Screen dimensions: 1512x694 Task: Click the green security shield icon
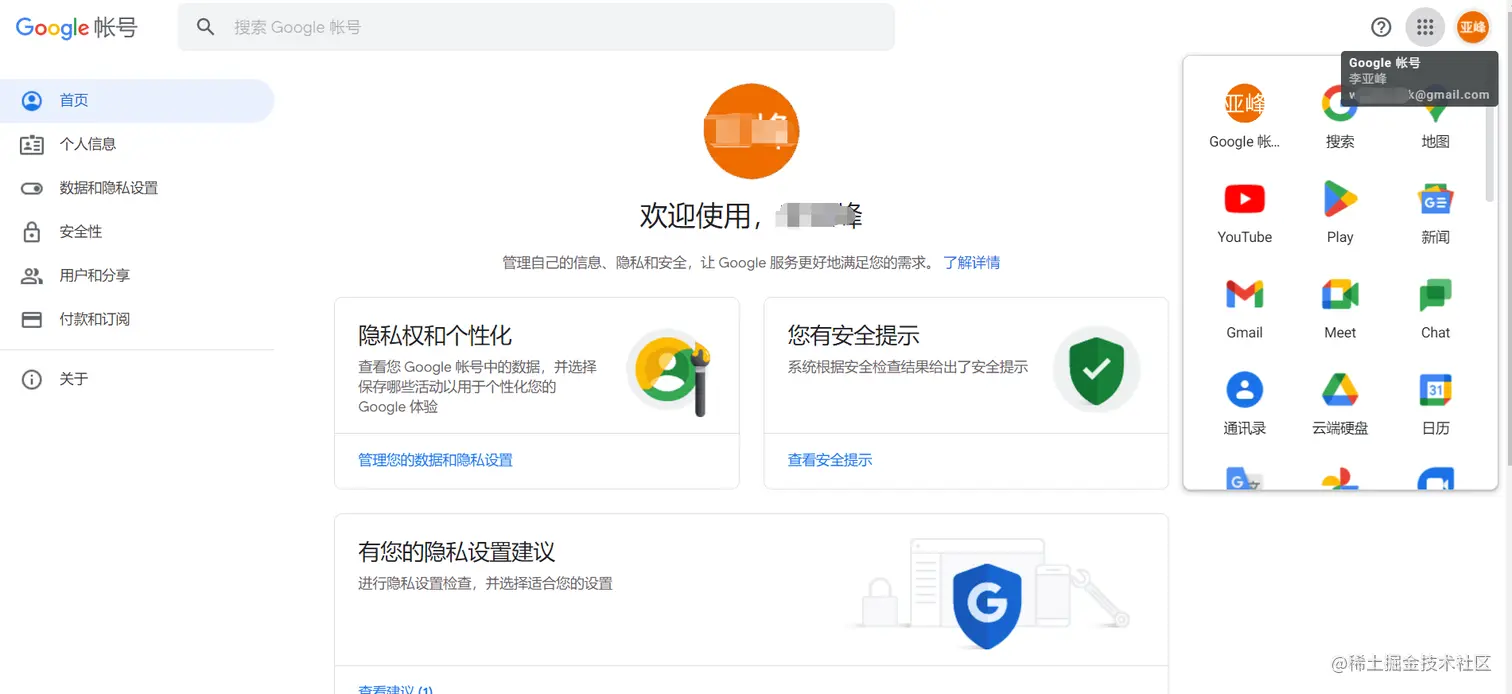[x=1096, y=368]
